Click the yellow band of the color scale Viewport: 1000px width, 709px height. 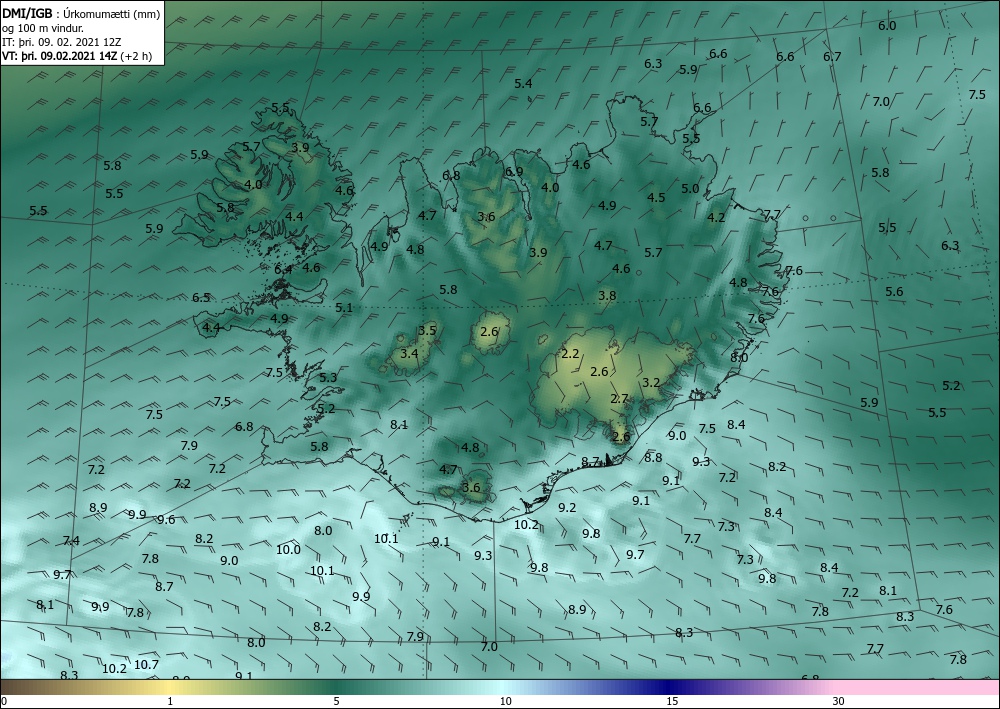[x=168, y=687]
